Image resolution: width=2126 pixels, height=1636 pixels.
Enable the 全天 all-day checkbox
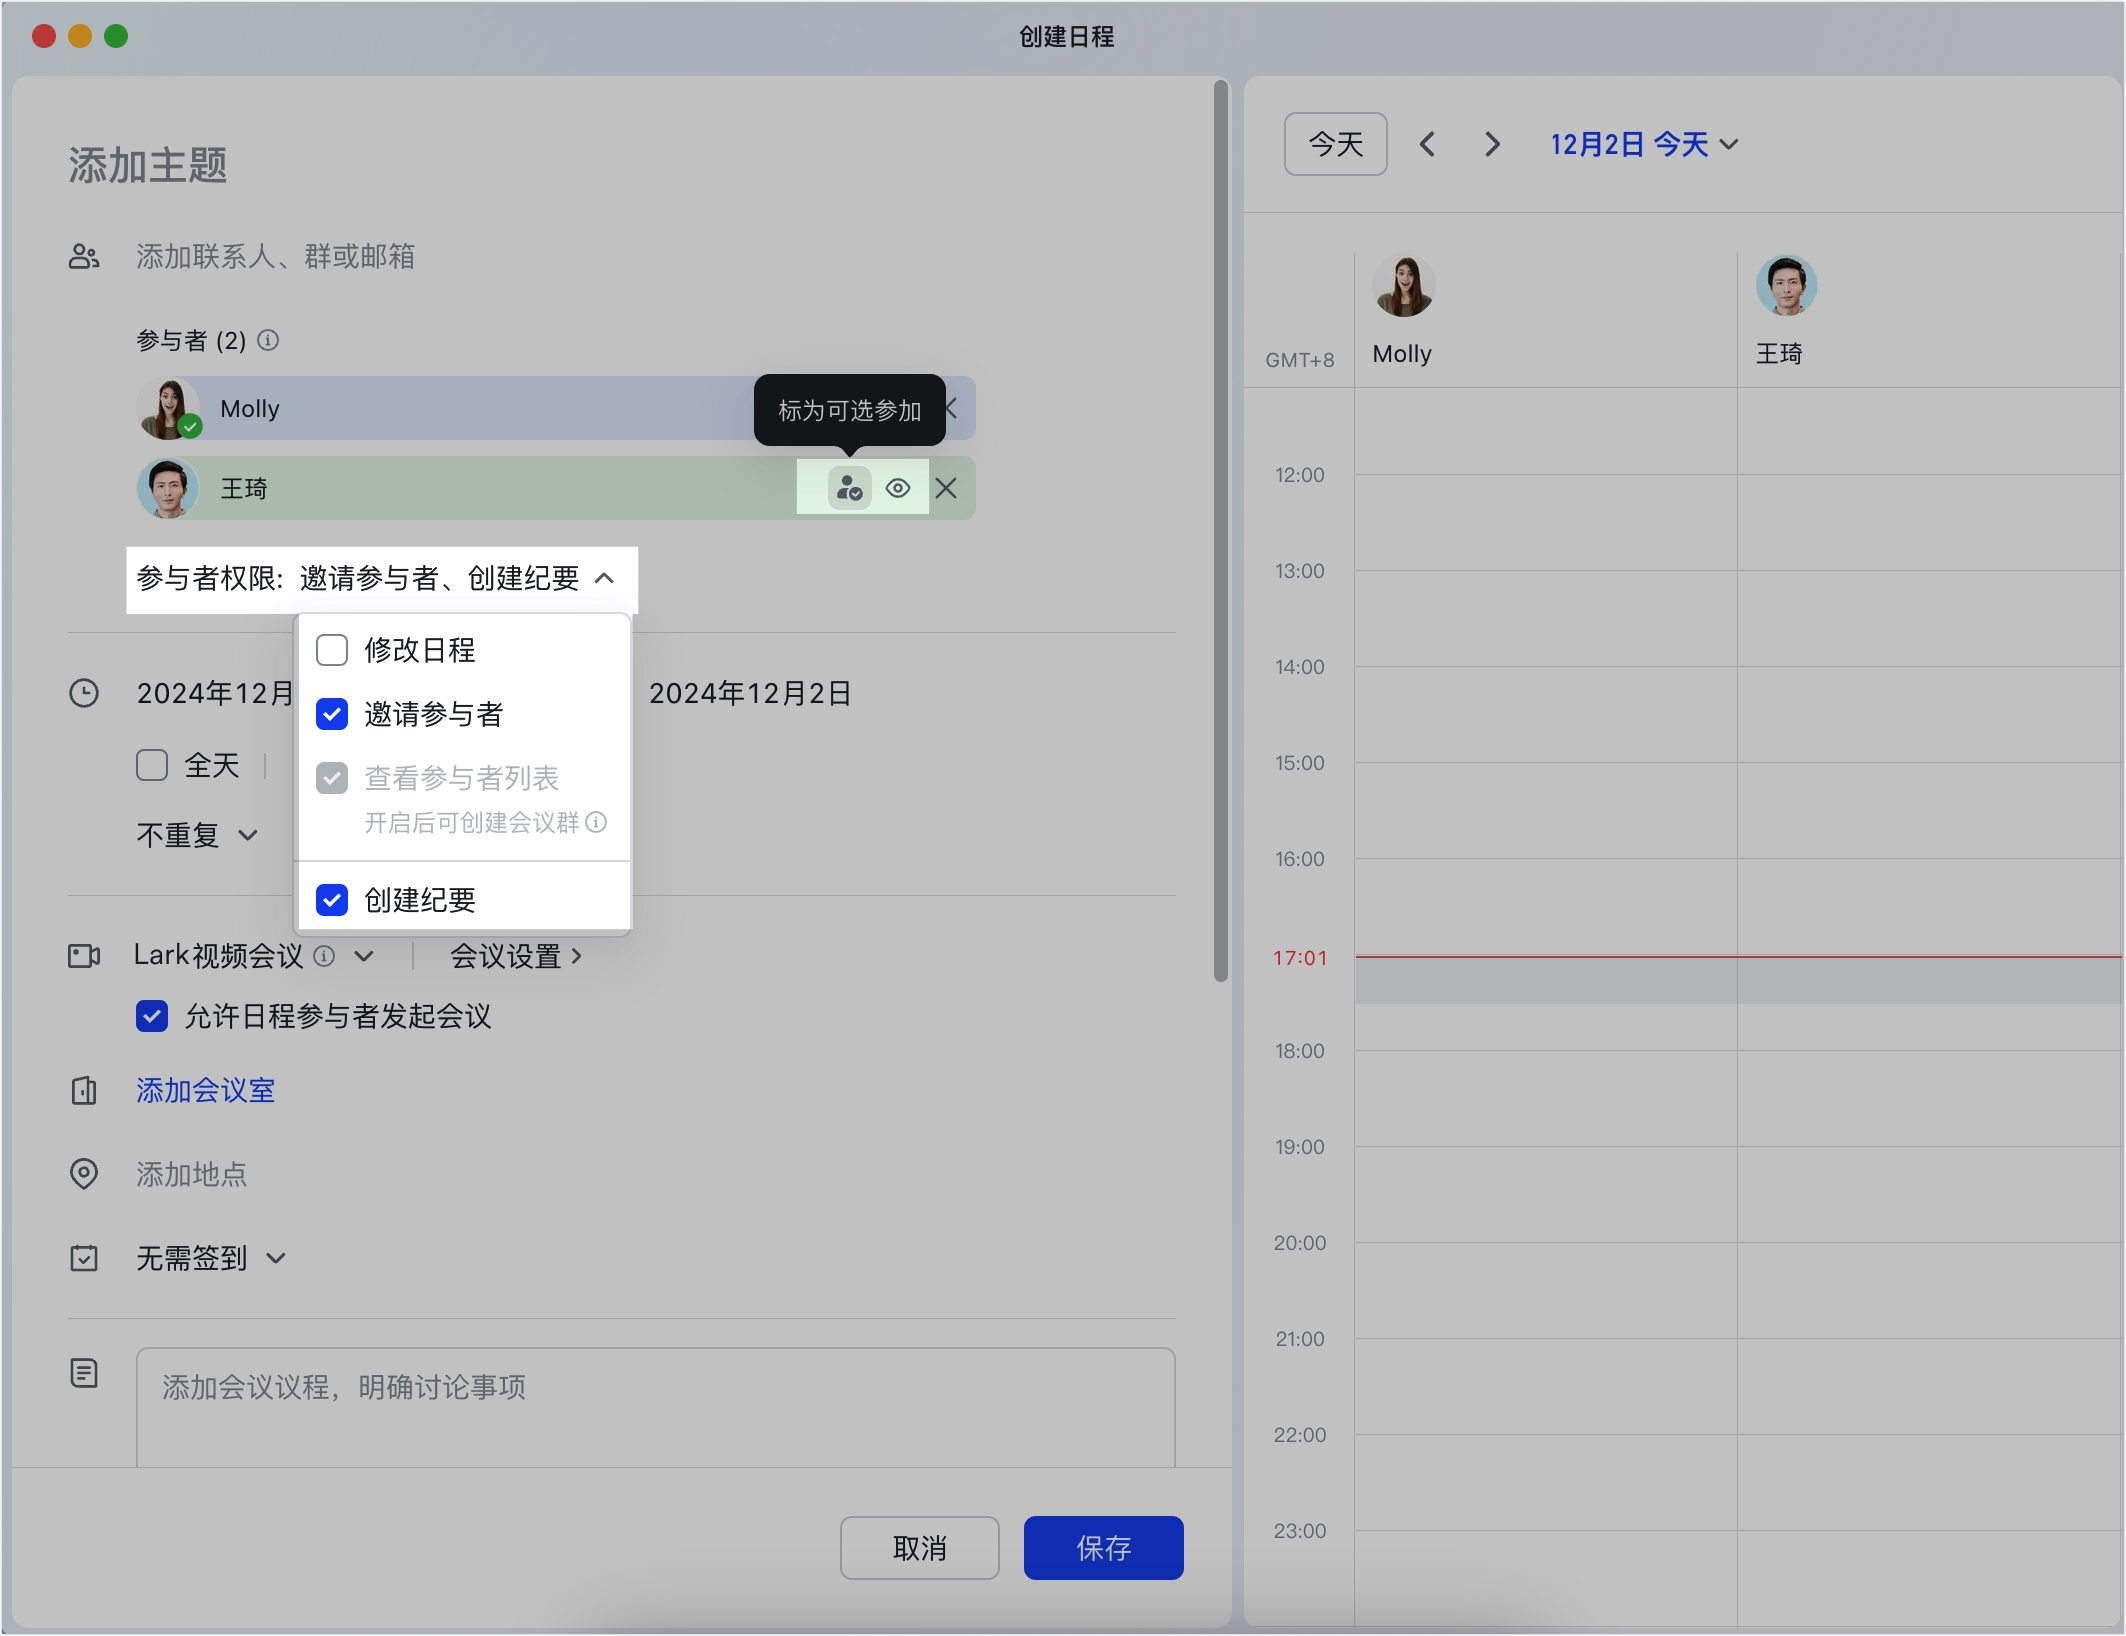click(152, 765)
